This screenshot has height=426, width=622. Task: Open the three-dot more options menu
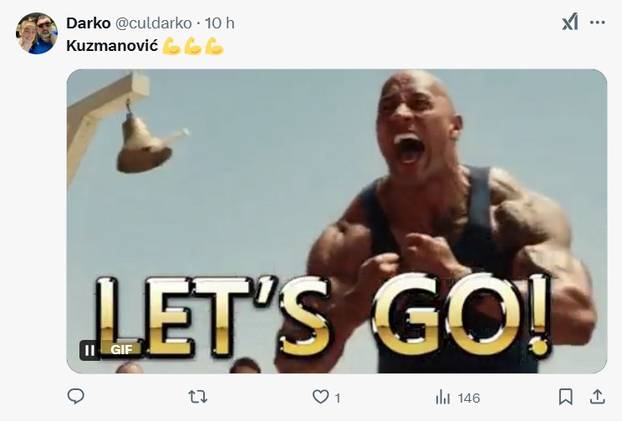pyautogui.click(x=597, y=22)
